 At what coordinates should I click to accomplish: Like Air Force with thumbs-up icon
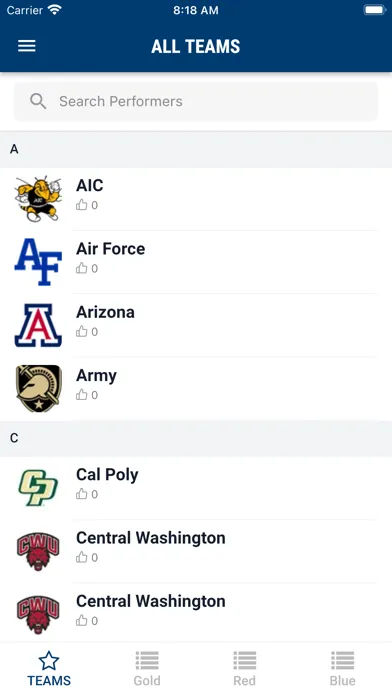point(82,268)
